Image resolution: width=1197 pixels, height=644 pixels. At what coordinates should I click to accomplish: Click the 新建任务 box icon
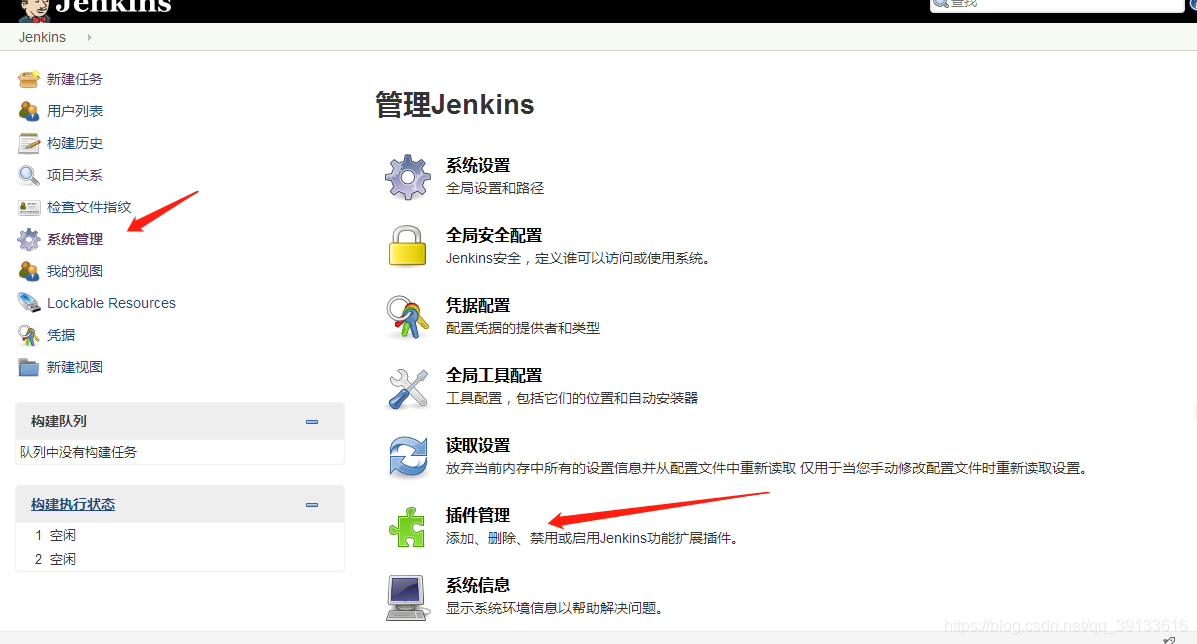pyautogui.click(x=29, y=79)
